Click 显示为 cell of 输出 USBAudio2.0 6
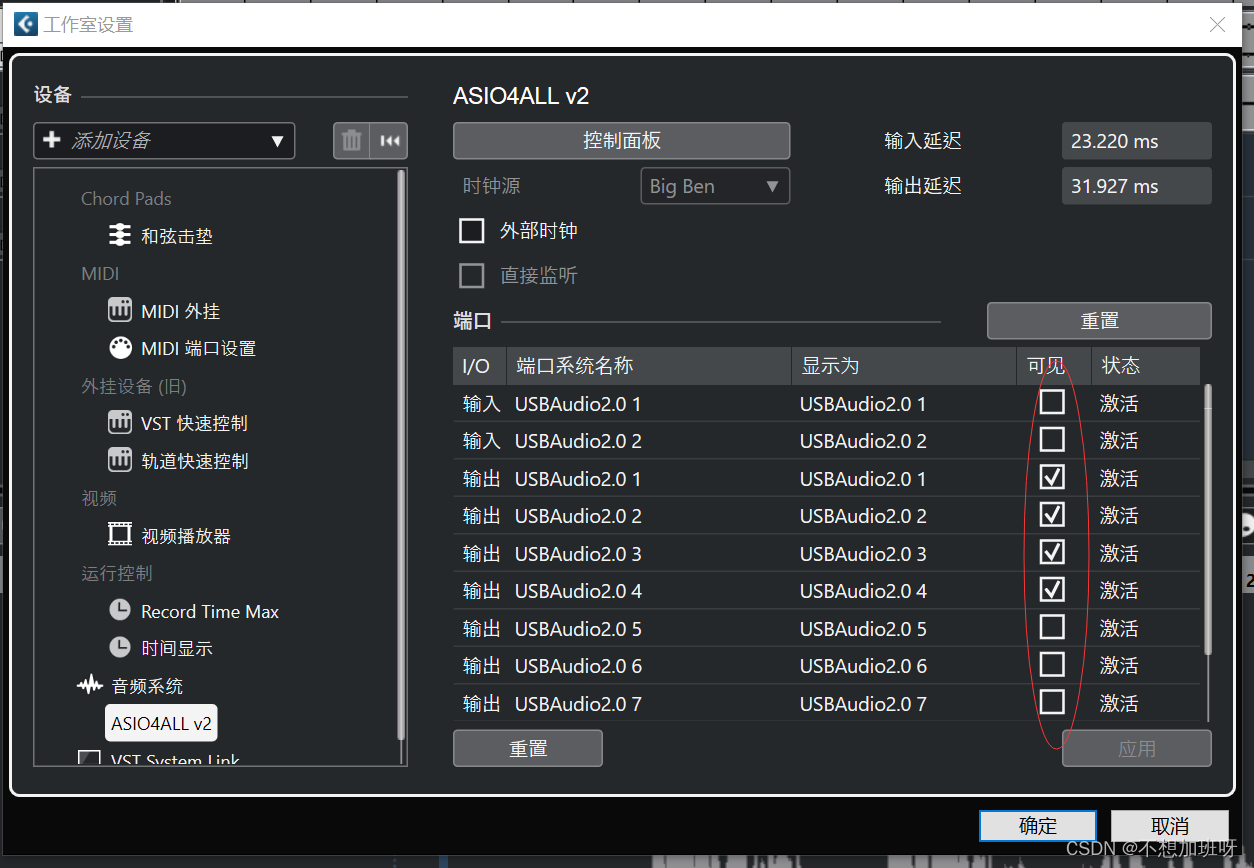The height and width of the screenshot is (868, 1254). (904, 666)
